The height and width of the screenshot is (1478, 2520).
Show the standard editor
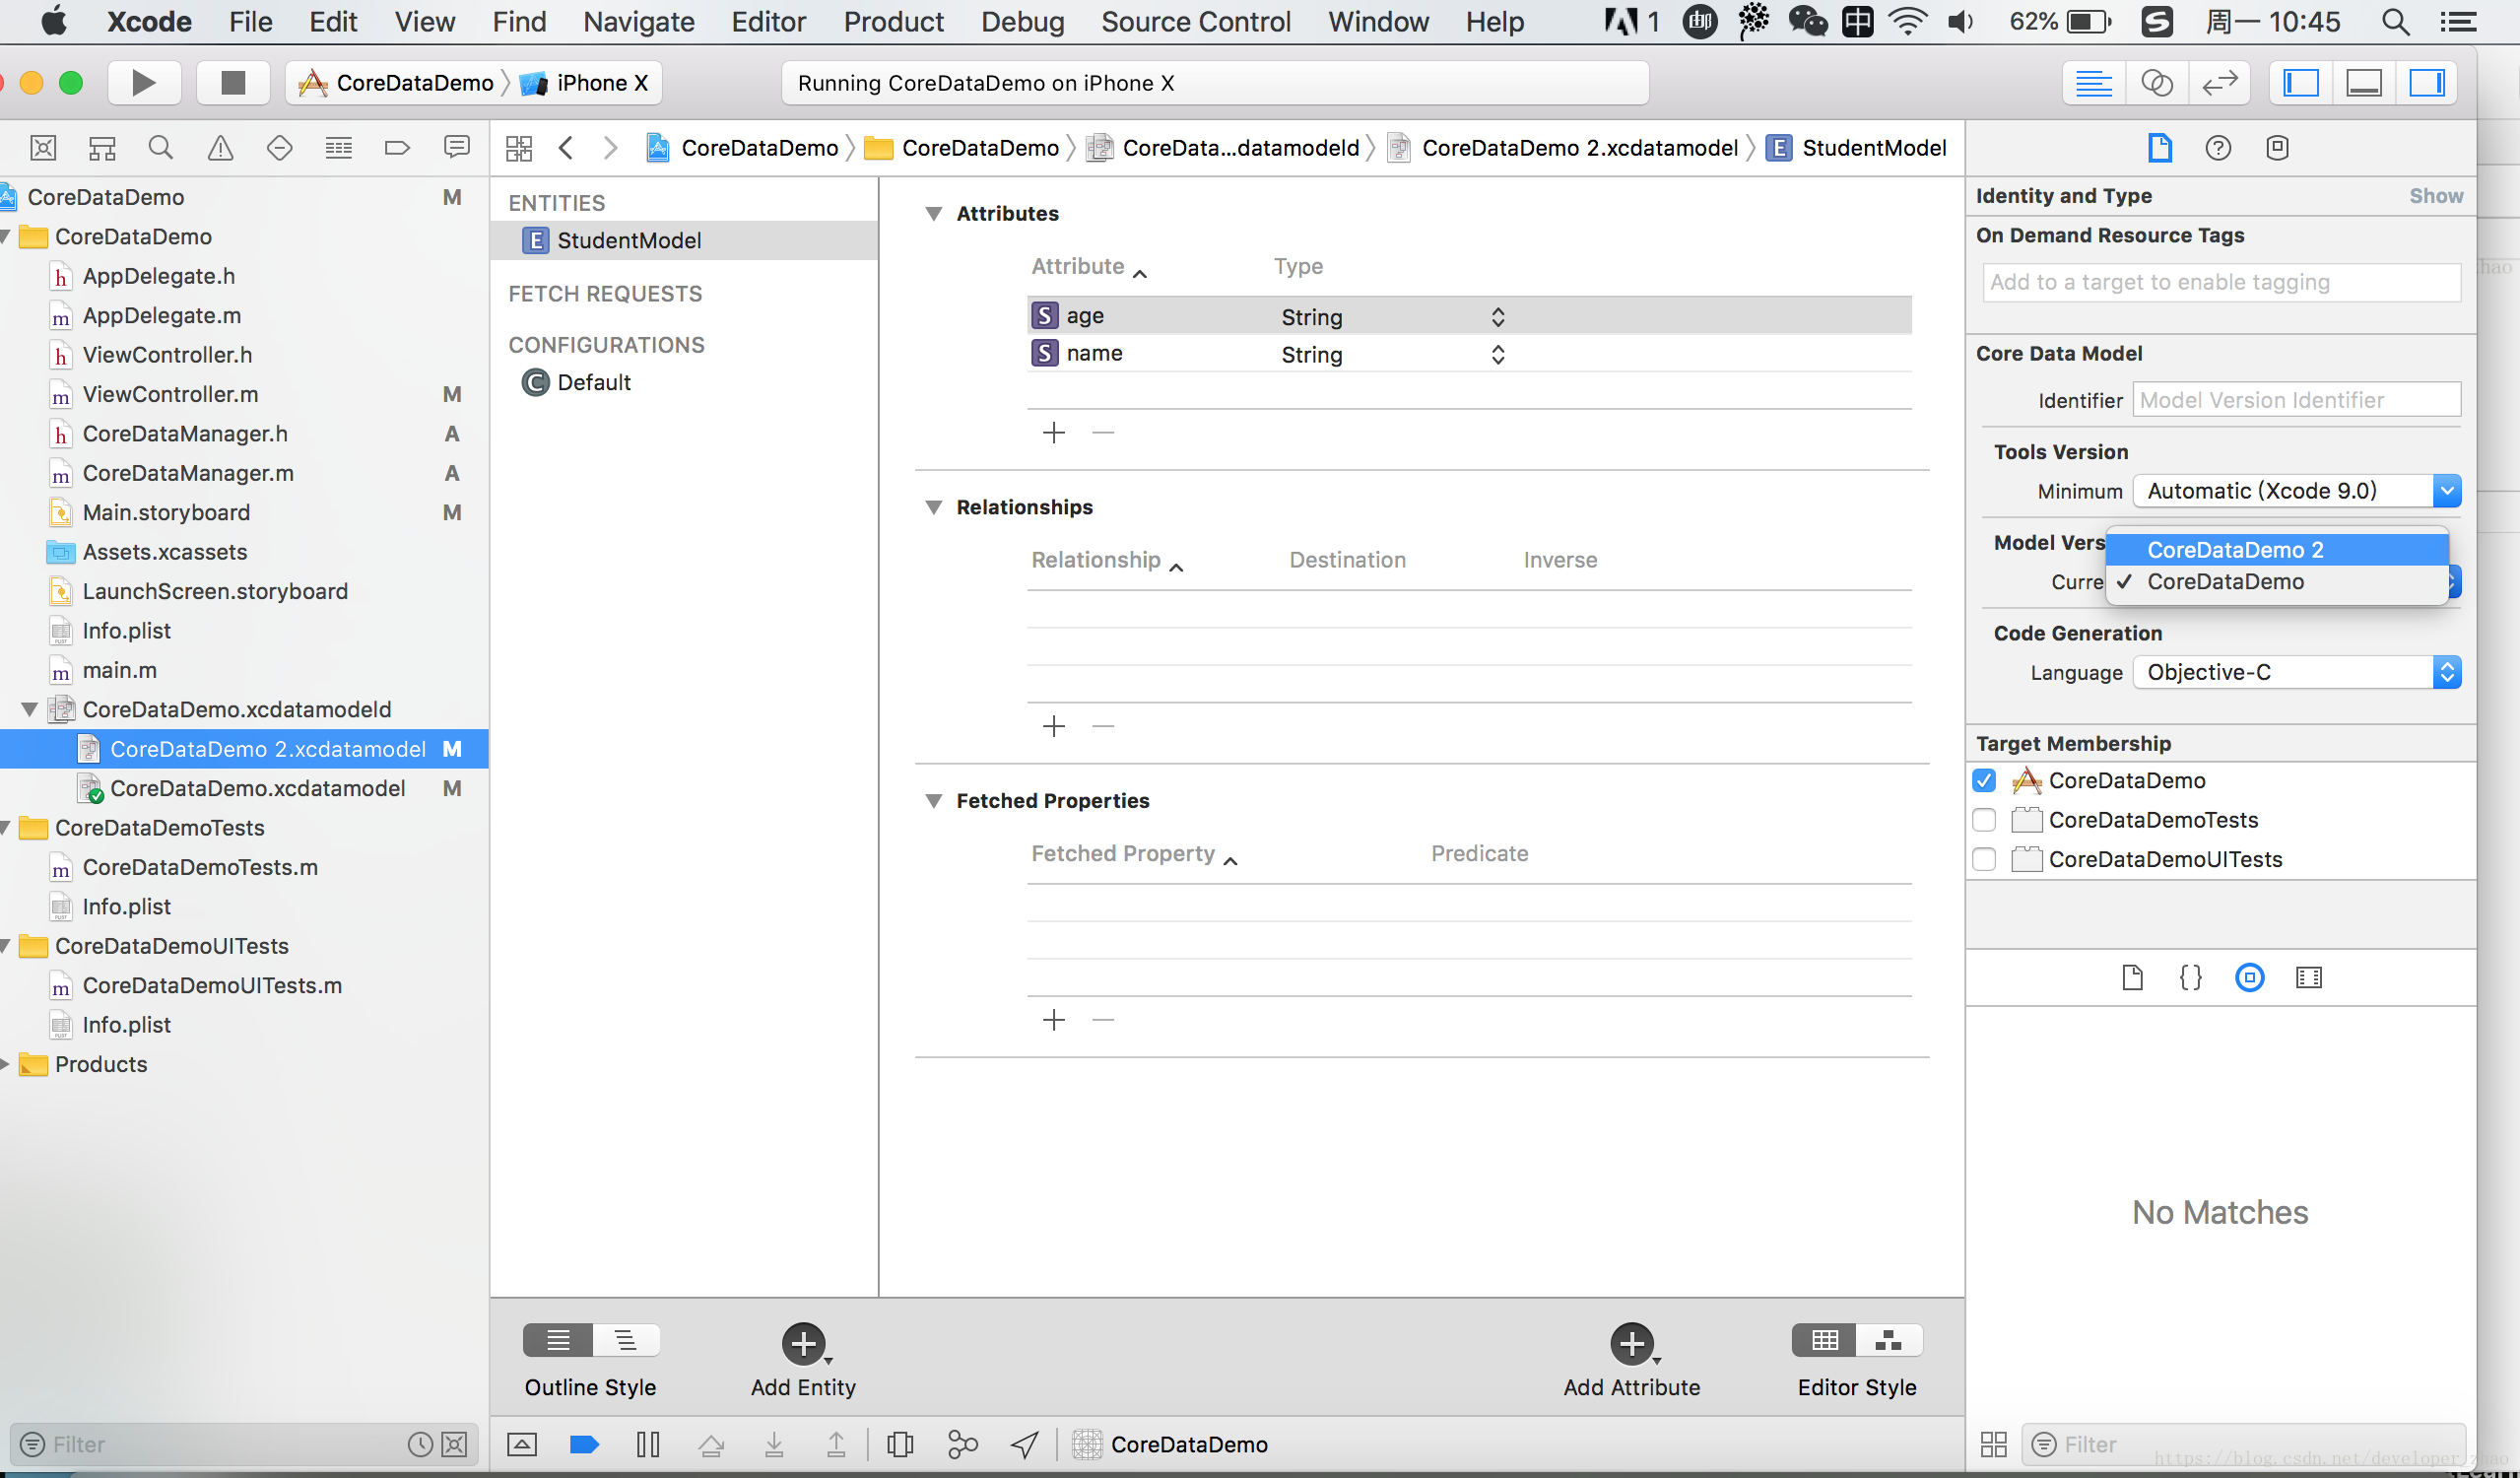pyautogui.click(x=2093, y=83)
